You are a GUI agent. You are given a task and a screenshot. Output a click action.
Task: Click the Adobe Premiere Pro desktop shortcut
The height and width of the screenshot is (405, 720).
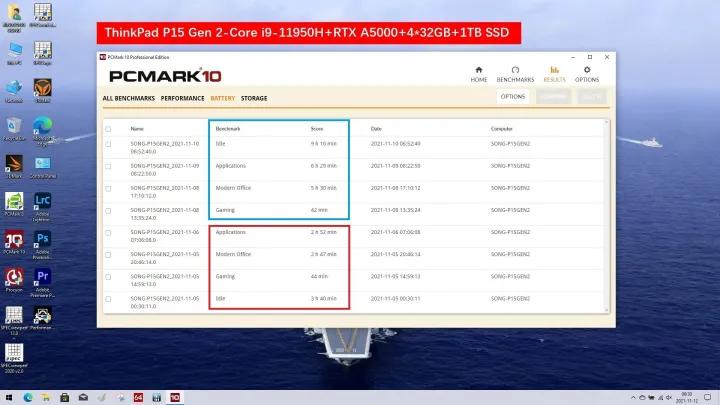pyautogui.click(x=43, y=283)
